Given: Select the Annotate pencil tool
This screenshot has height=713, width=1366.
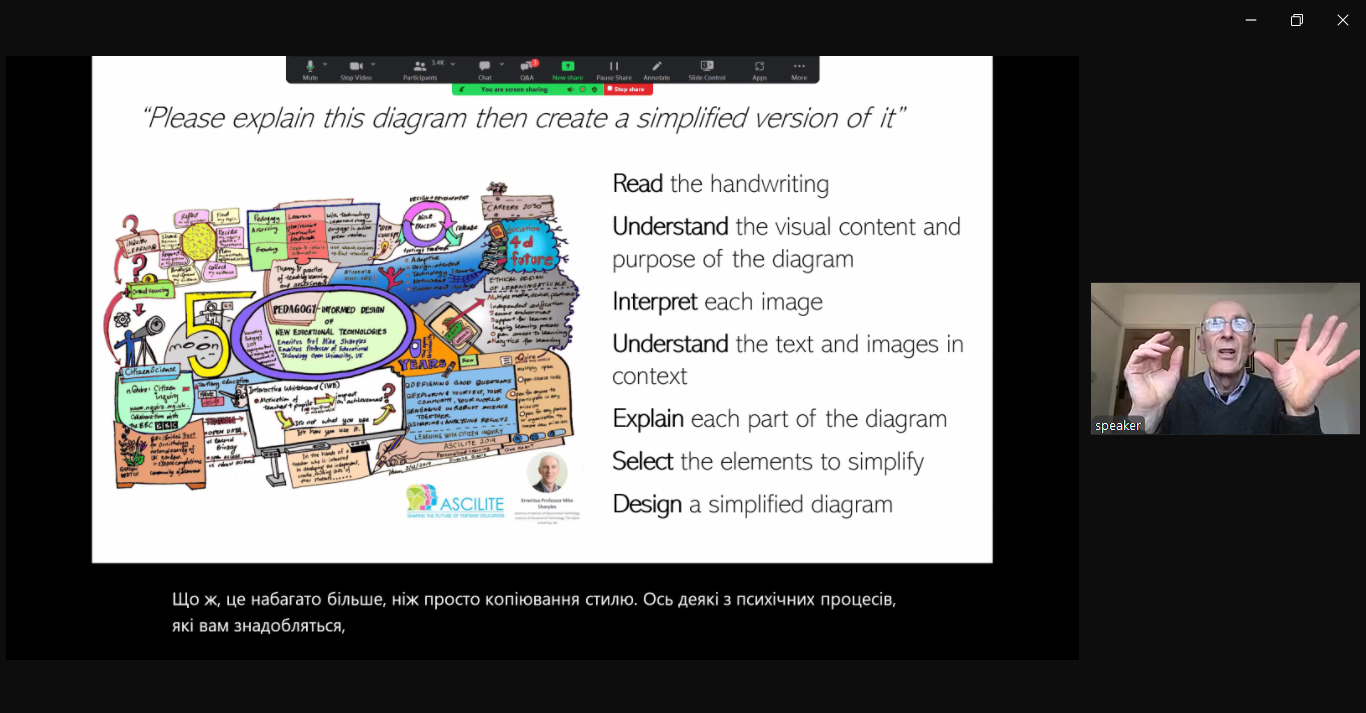Looking at the screenshot, I should (656, 67).
